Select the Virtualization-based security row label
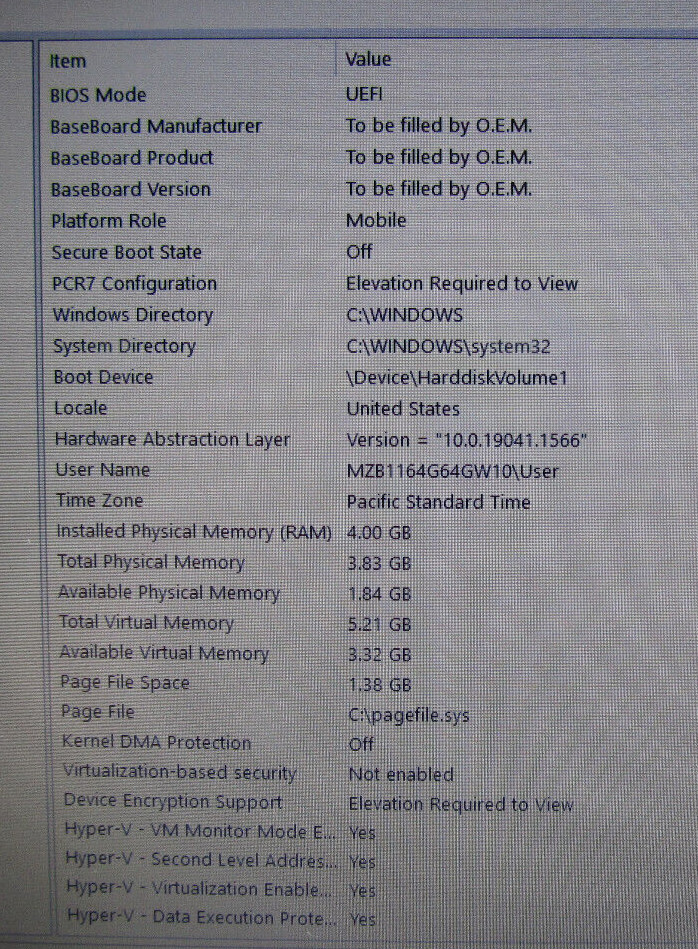This screenshot has height=949, width=698. coord(180,772)
